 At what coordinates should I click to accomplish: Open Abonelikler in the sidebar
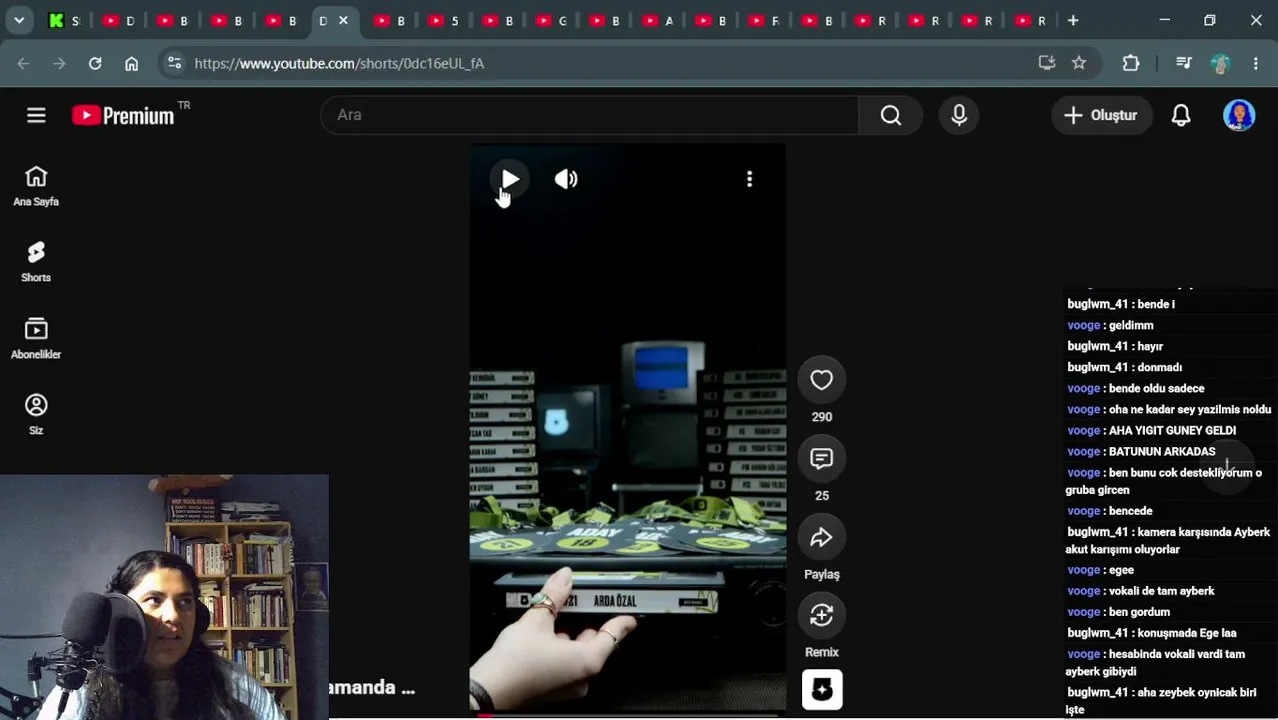pos(36,339)
